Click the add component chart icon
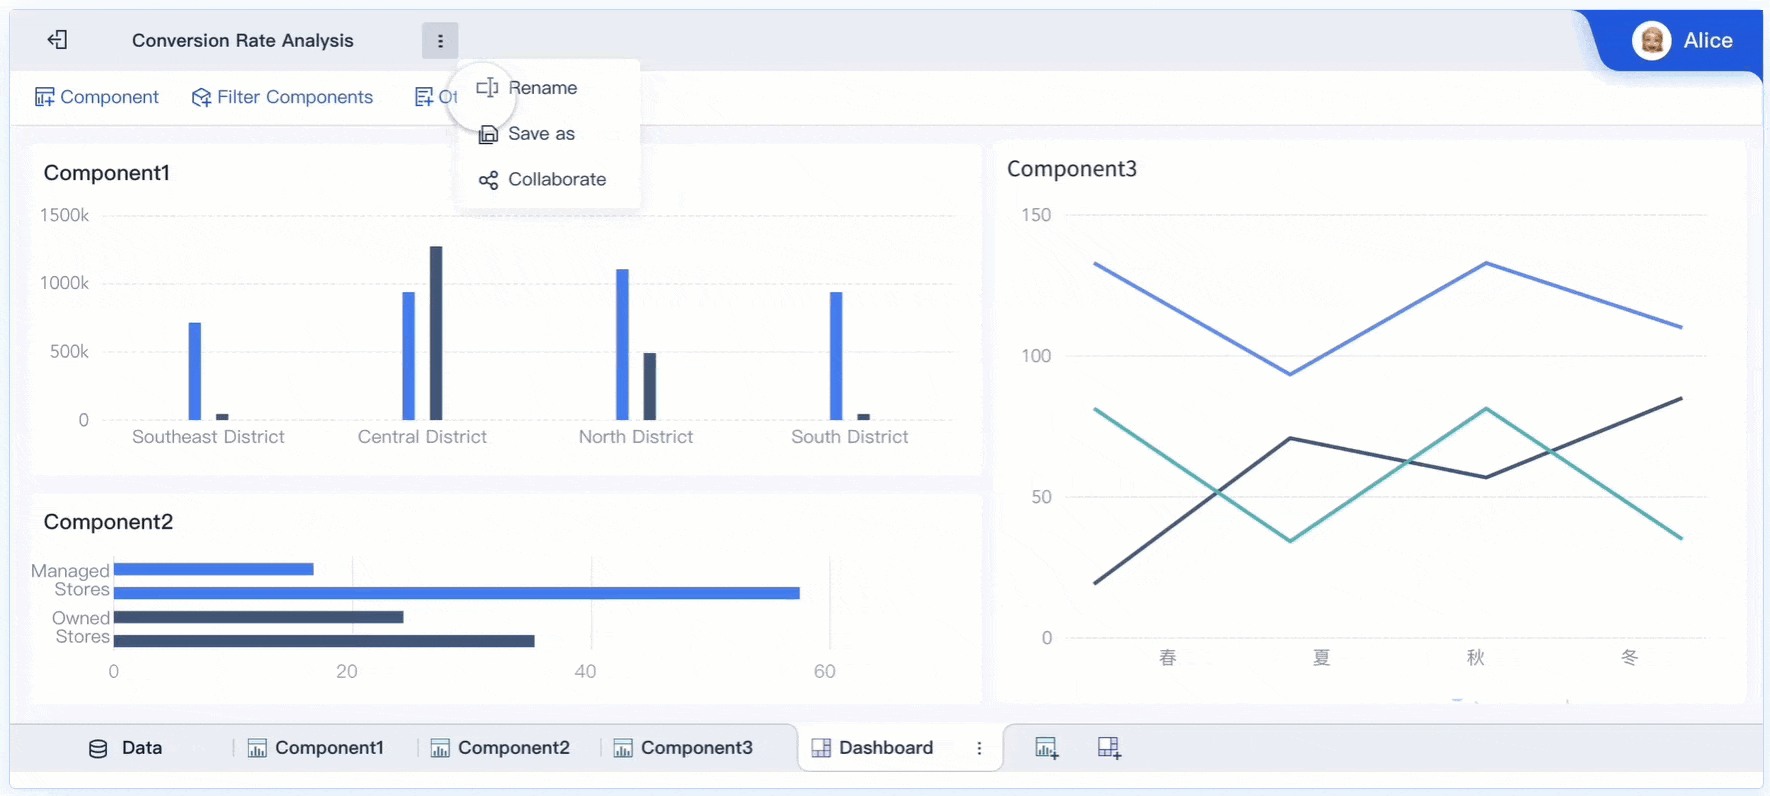The image size is (1770, 796). tap(1046, 748)
